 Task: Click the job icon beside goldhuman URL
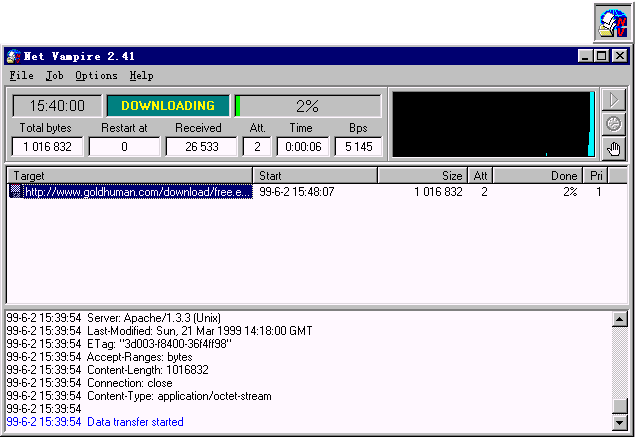[x=15, y=191]
